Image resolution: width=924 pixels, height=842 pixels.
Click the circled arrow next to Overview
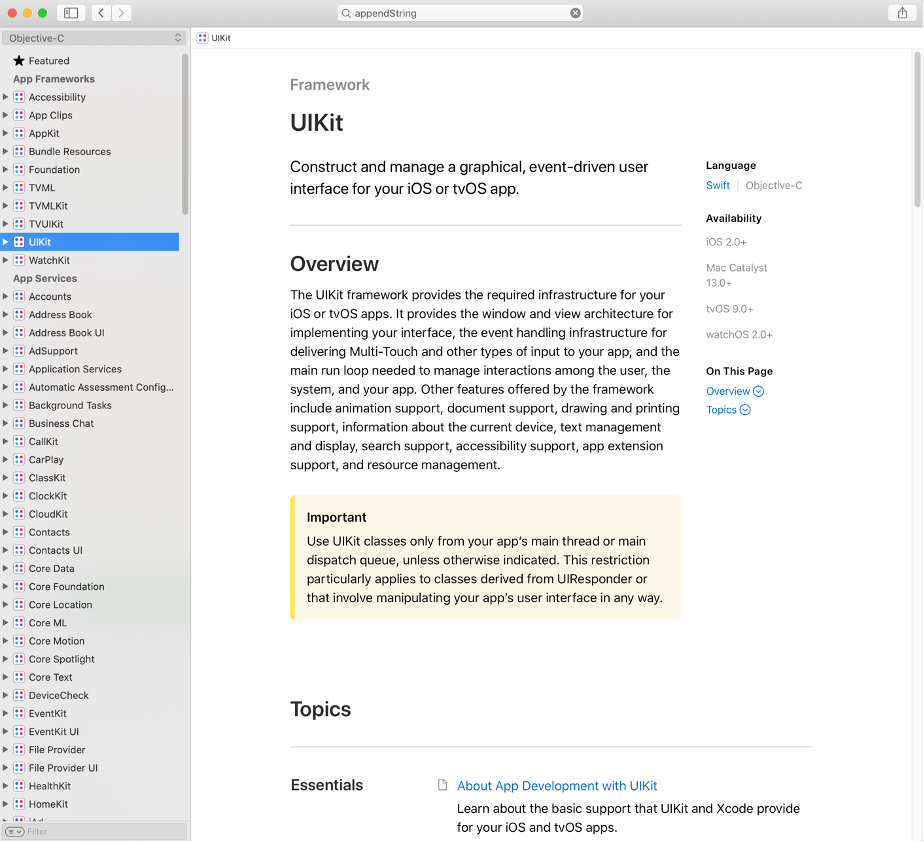(x=758, y=391)
